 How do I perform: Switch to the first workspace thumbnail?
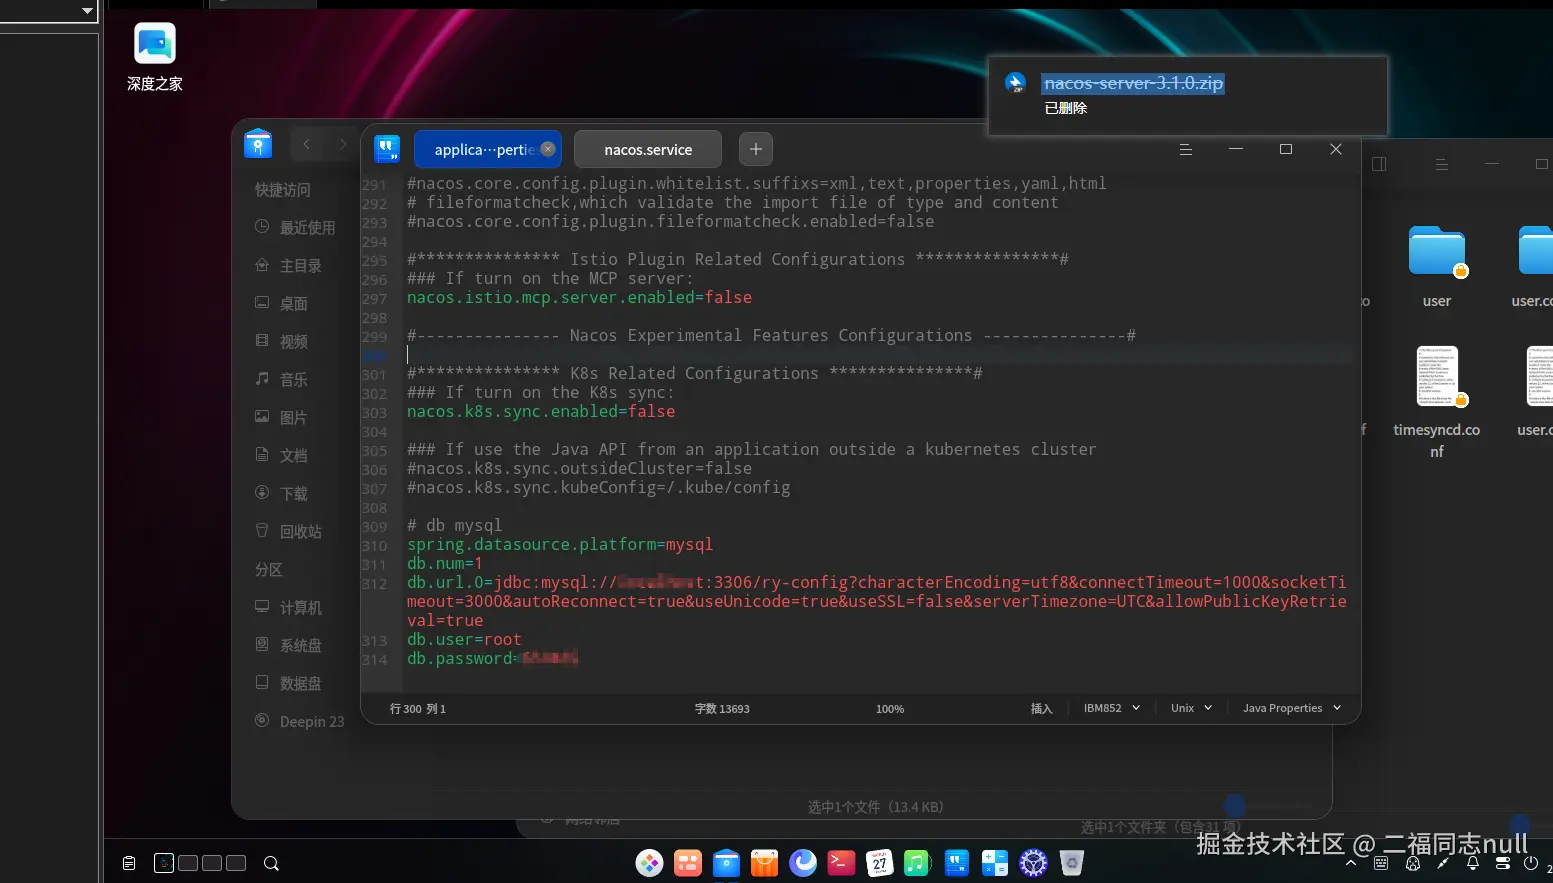tap(164, 863)
